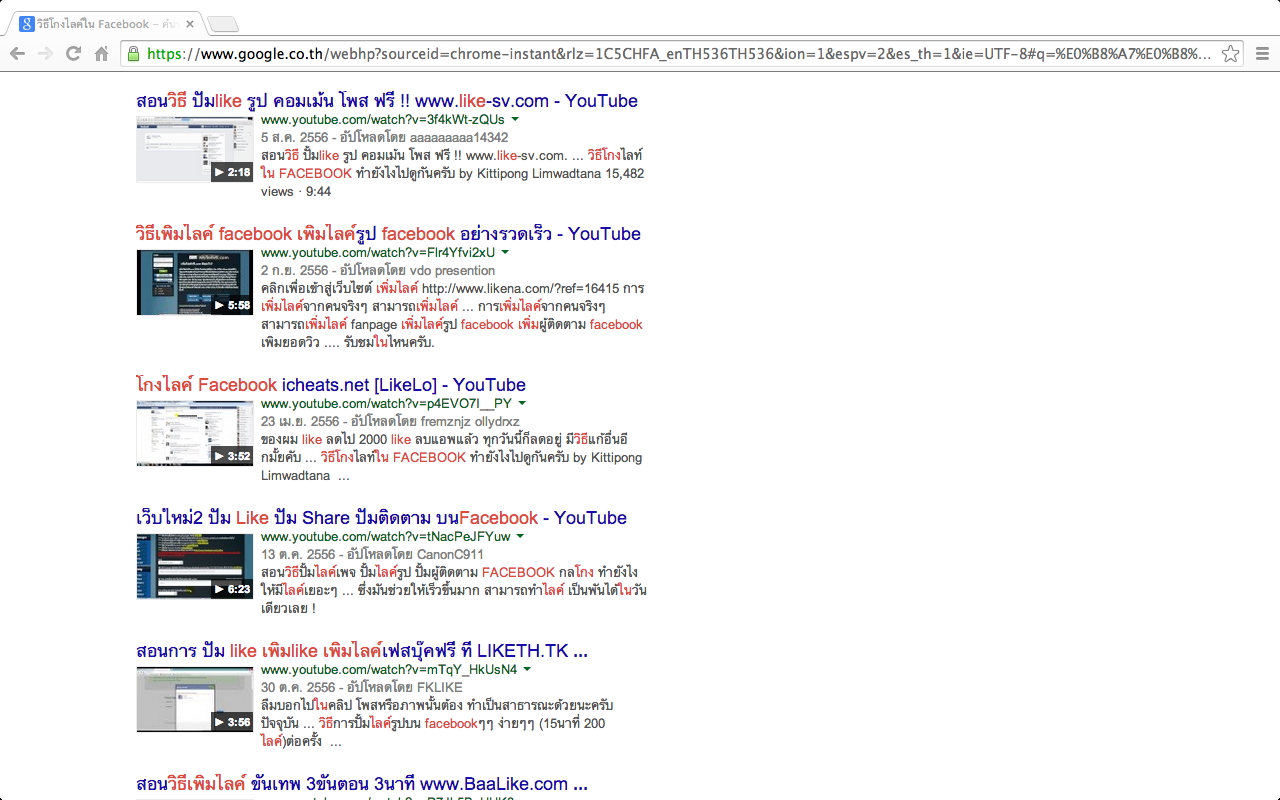Play the video thumbnail showing 5:58 duration
The height and width of the screenshot is (800, 1280).
195,282
